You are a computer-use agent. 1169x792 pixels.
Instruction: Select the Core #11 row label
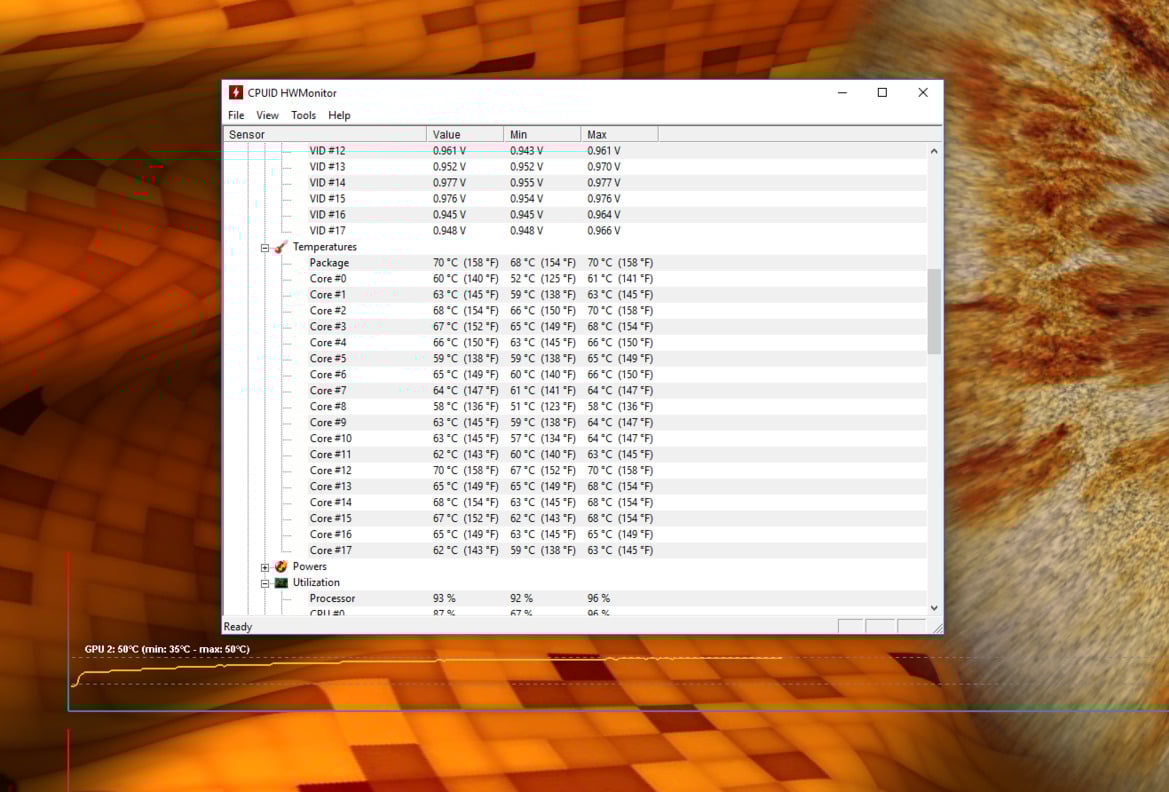pyautogui.click(x=330, y=455)
